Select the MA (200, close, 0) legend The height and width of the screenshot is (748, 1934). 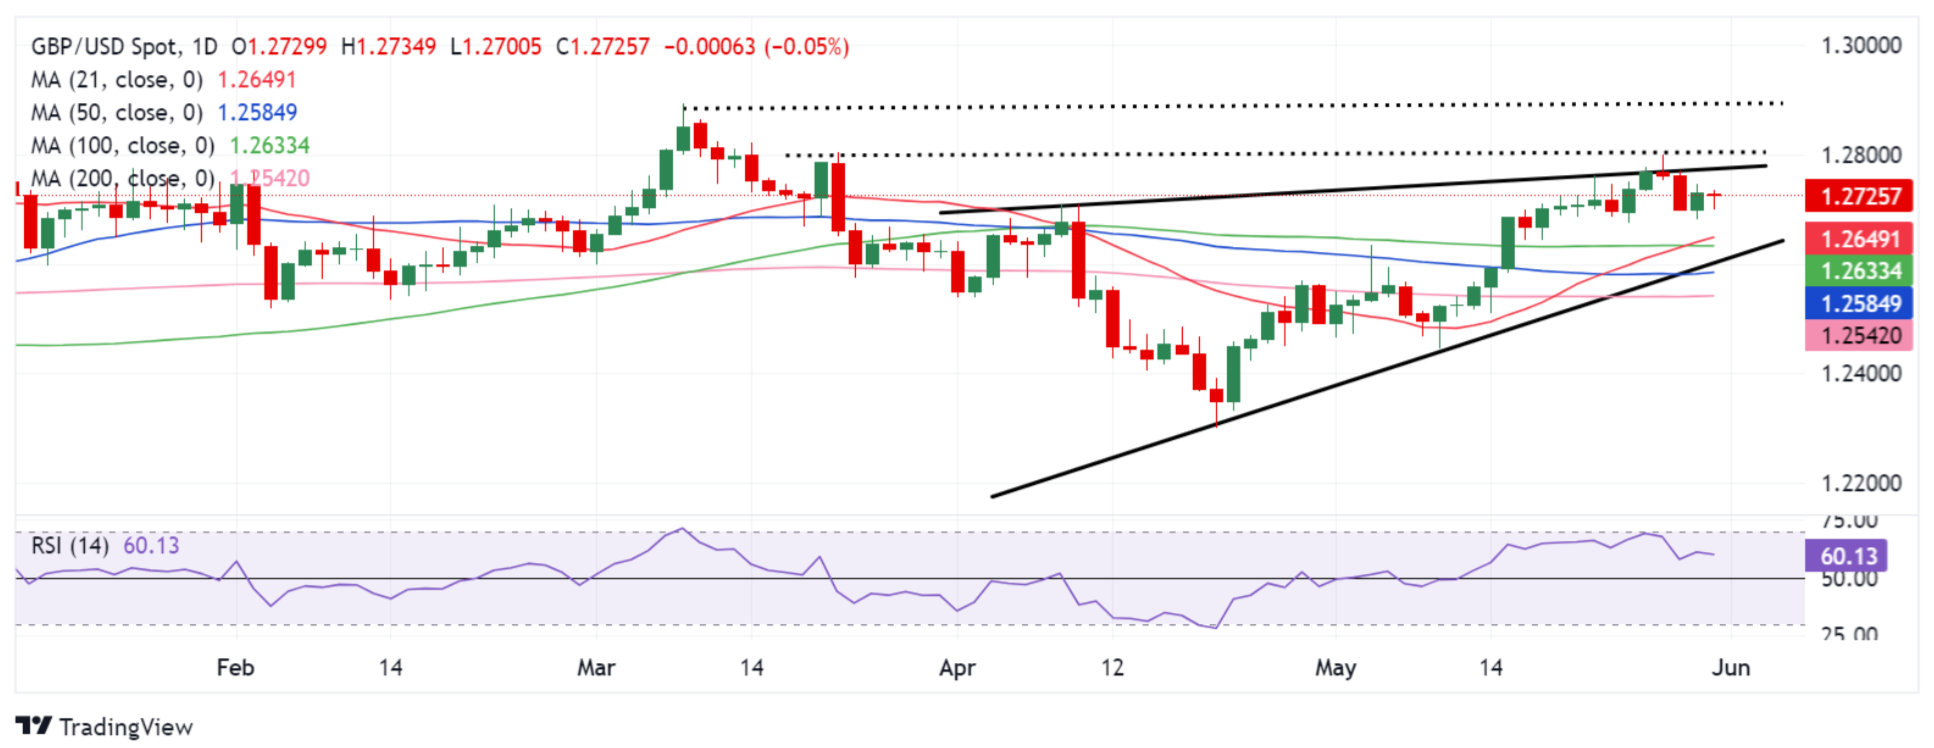(122, 179)
